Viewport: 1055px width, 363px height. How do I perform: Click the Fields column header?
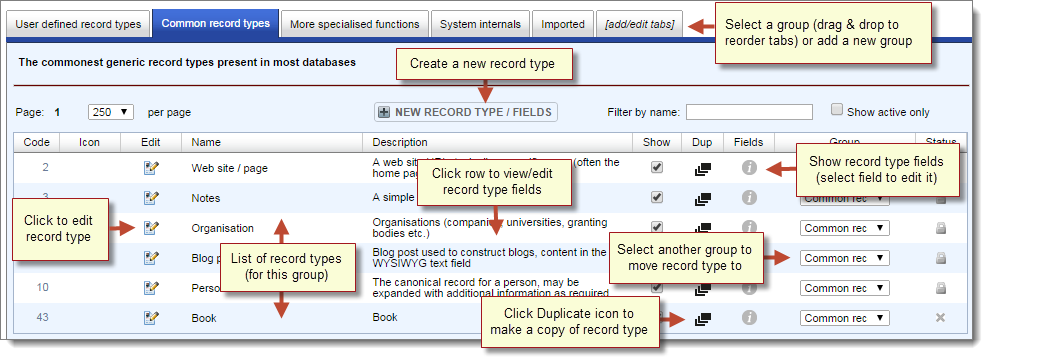click(x=749, y=142)
